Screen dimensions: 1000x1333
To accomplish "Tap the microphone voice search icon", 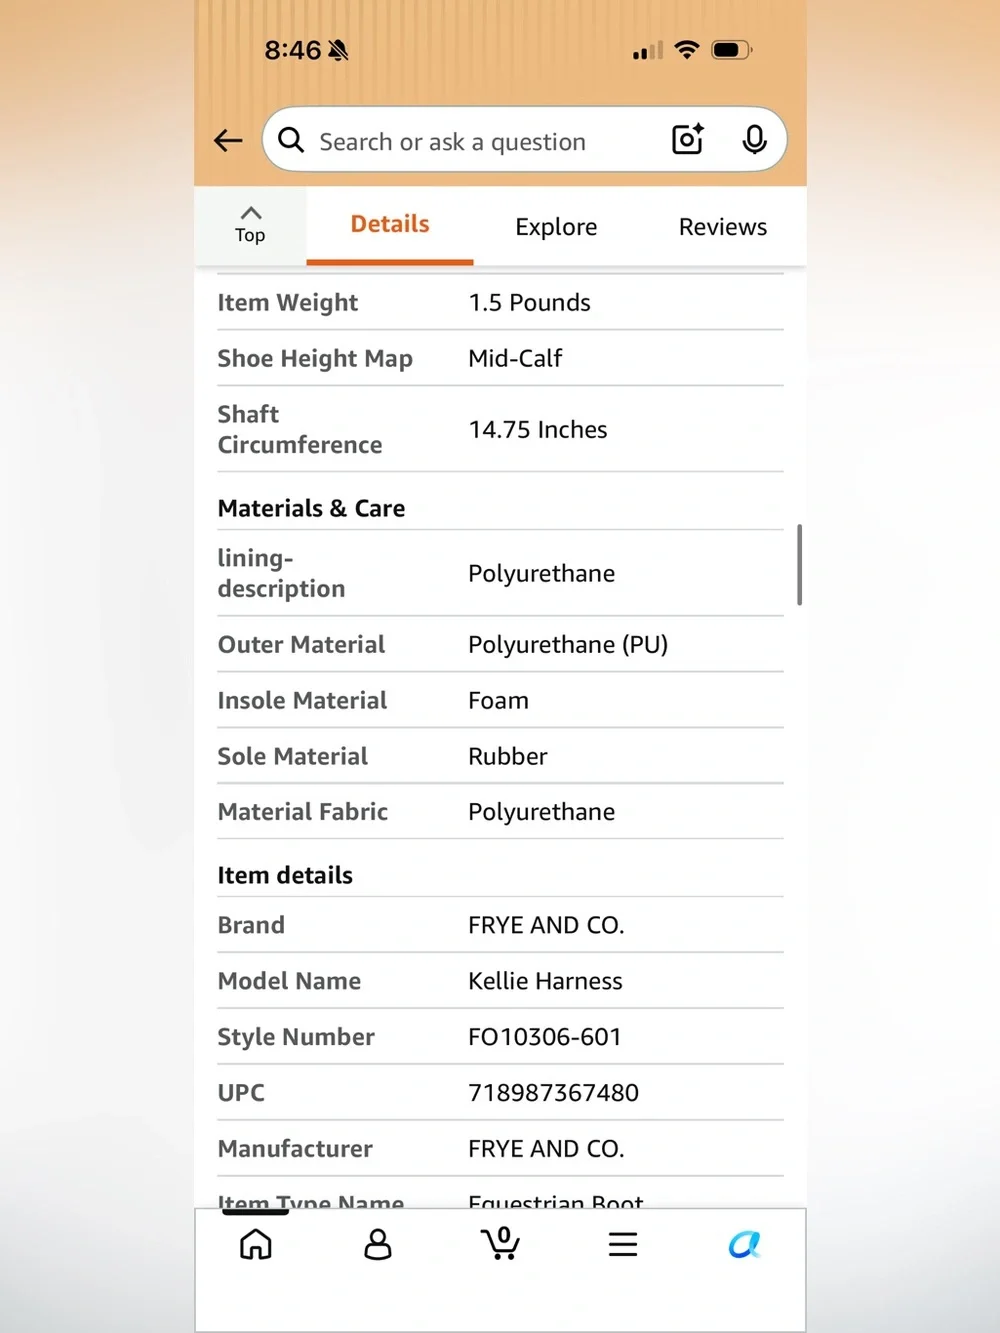I will point(755,139).
